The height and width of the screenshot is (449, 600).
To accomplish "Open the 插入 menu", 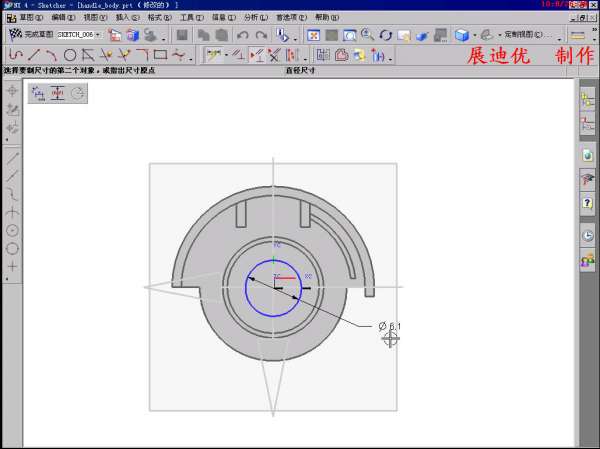I will [x=127, y=17].
